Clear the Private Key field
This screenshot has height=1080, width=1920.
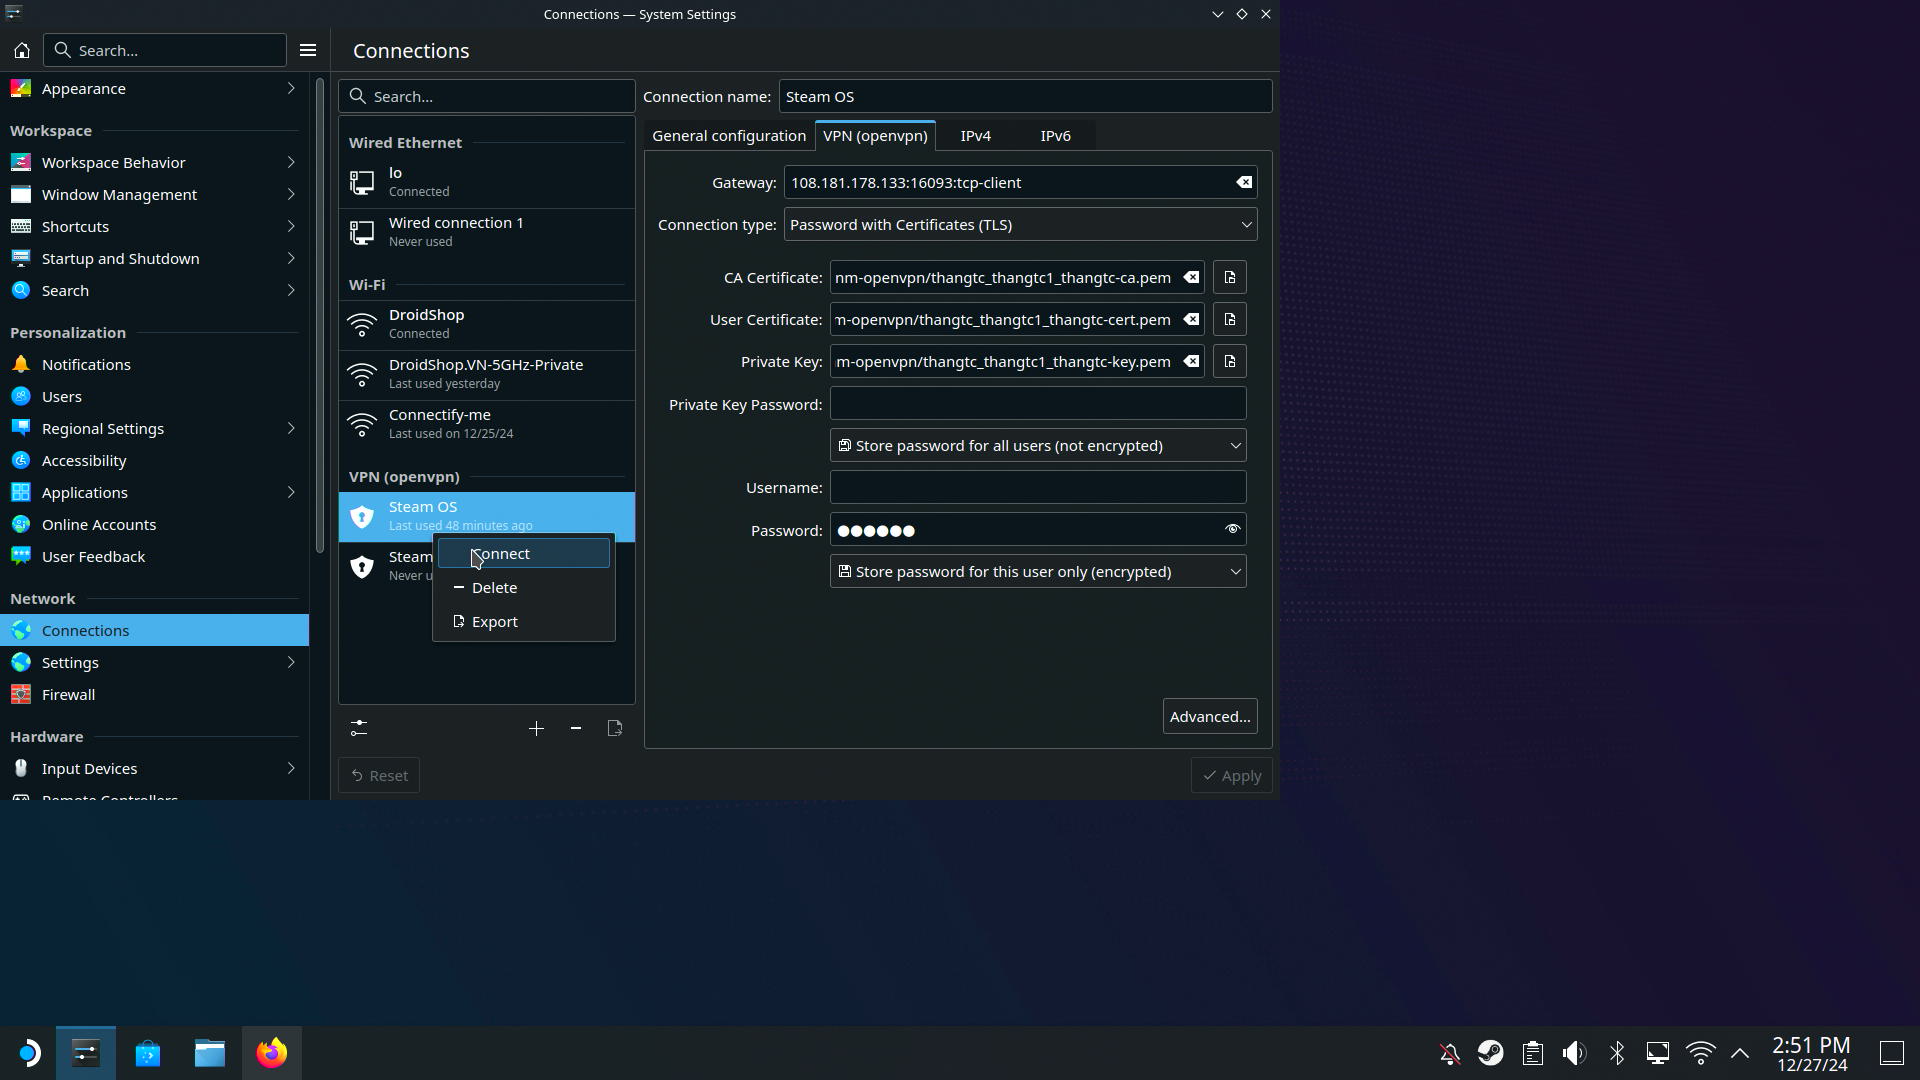[1191, 362]
